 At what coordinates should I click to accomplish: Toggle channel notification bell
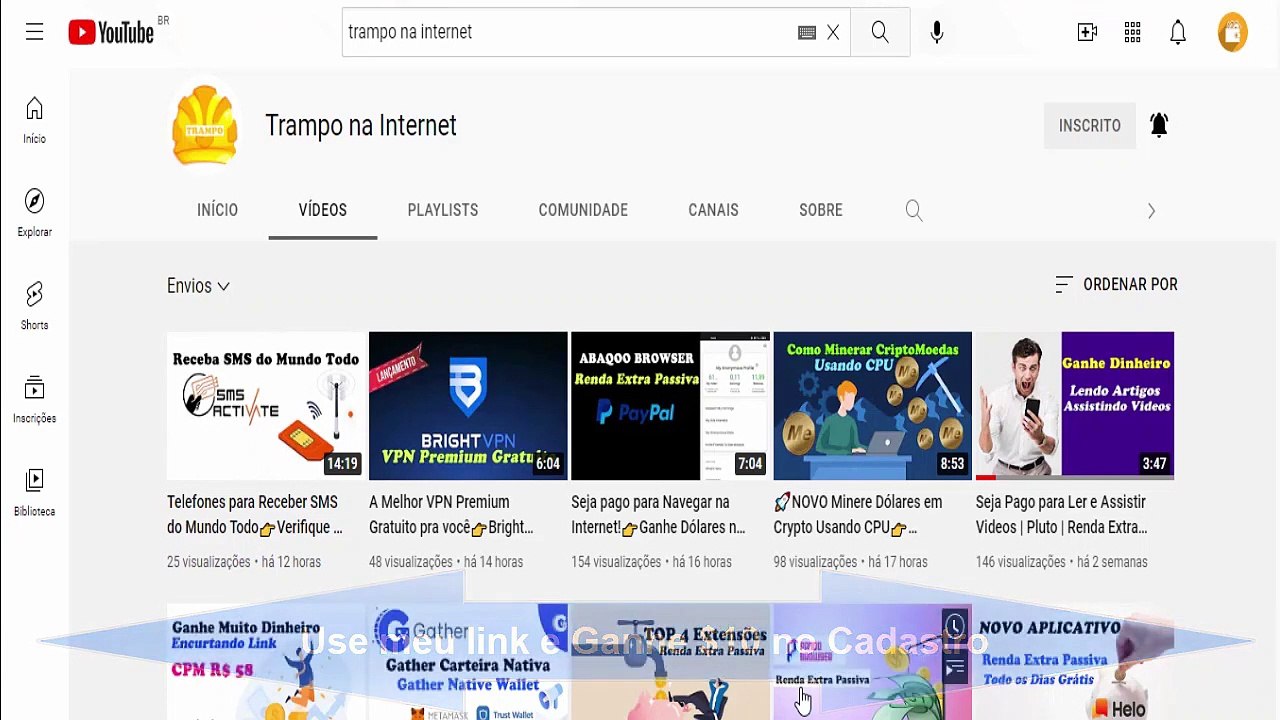1159,125
